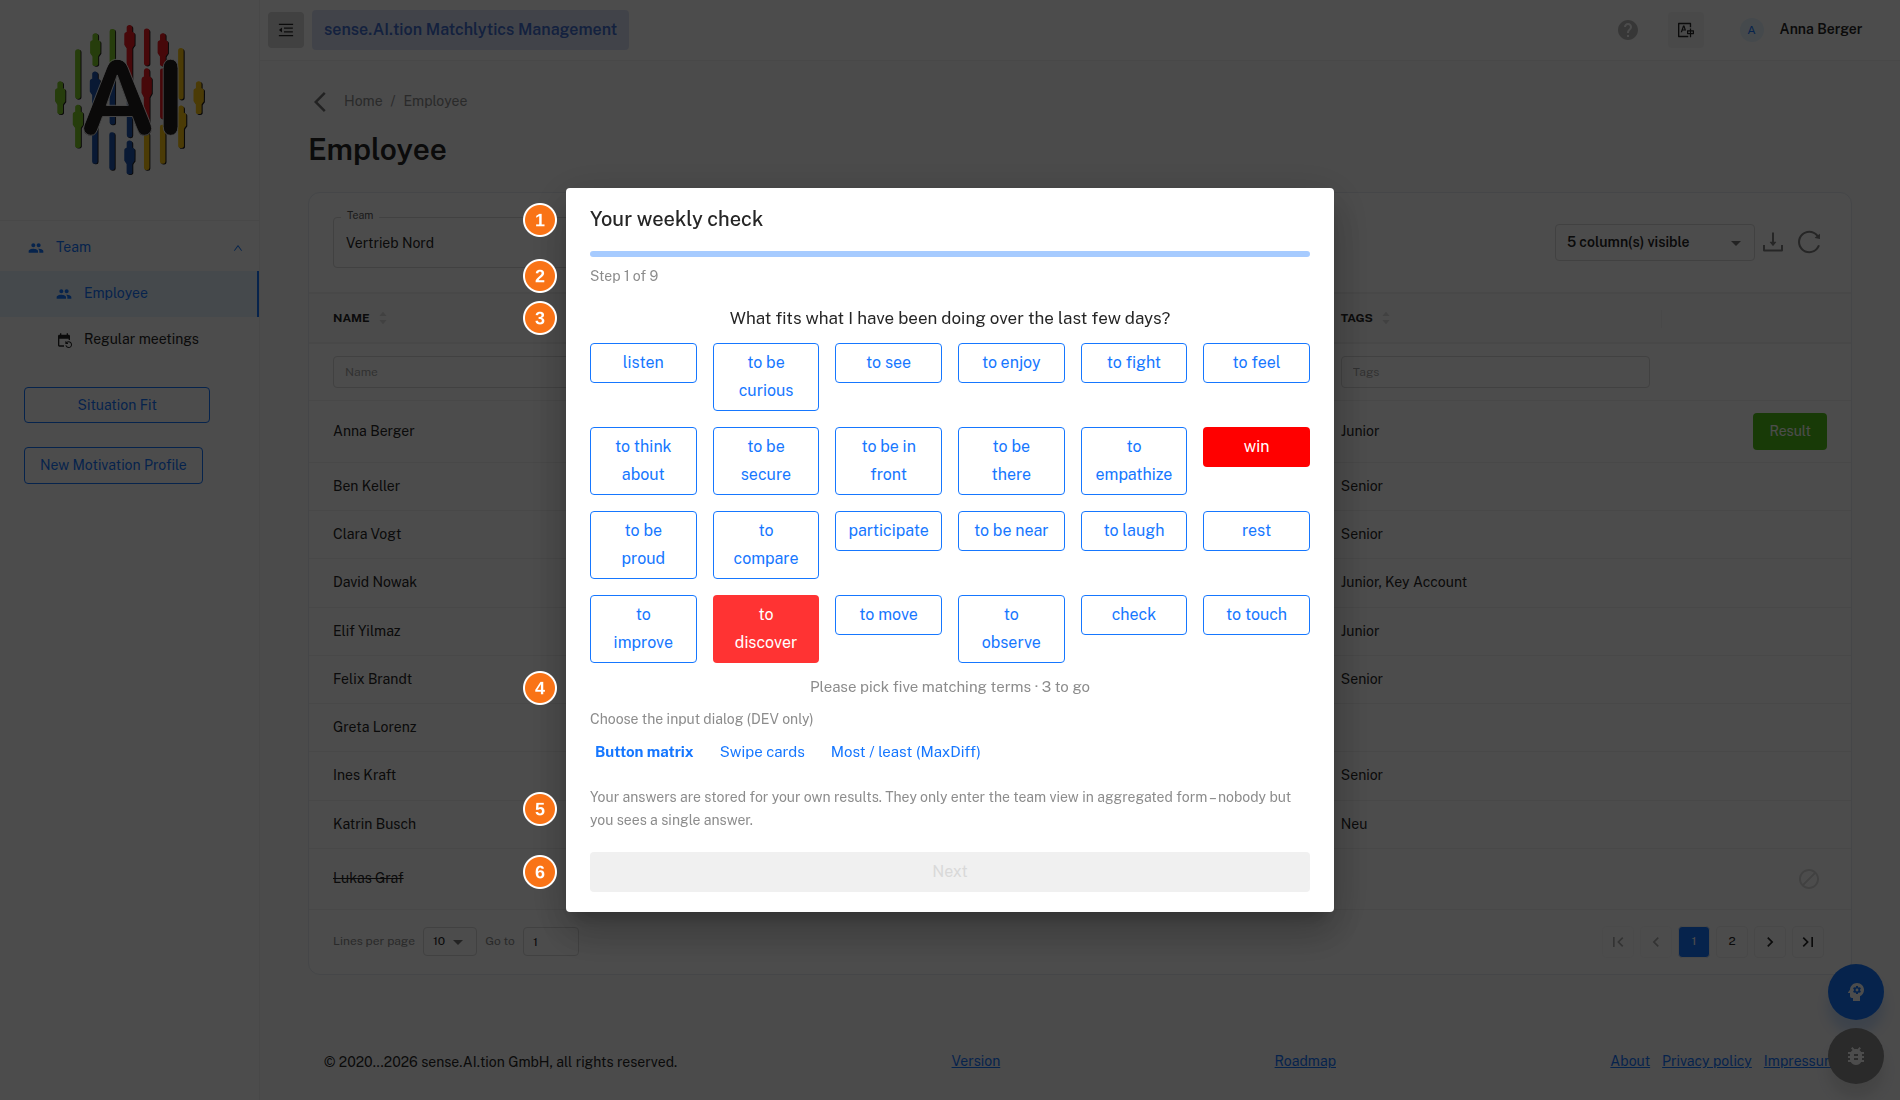Select the term 'participate'
The height and width of the screenshot is (1100, 1900).
[888, 531]
